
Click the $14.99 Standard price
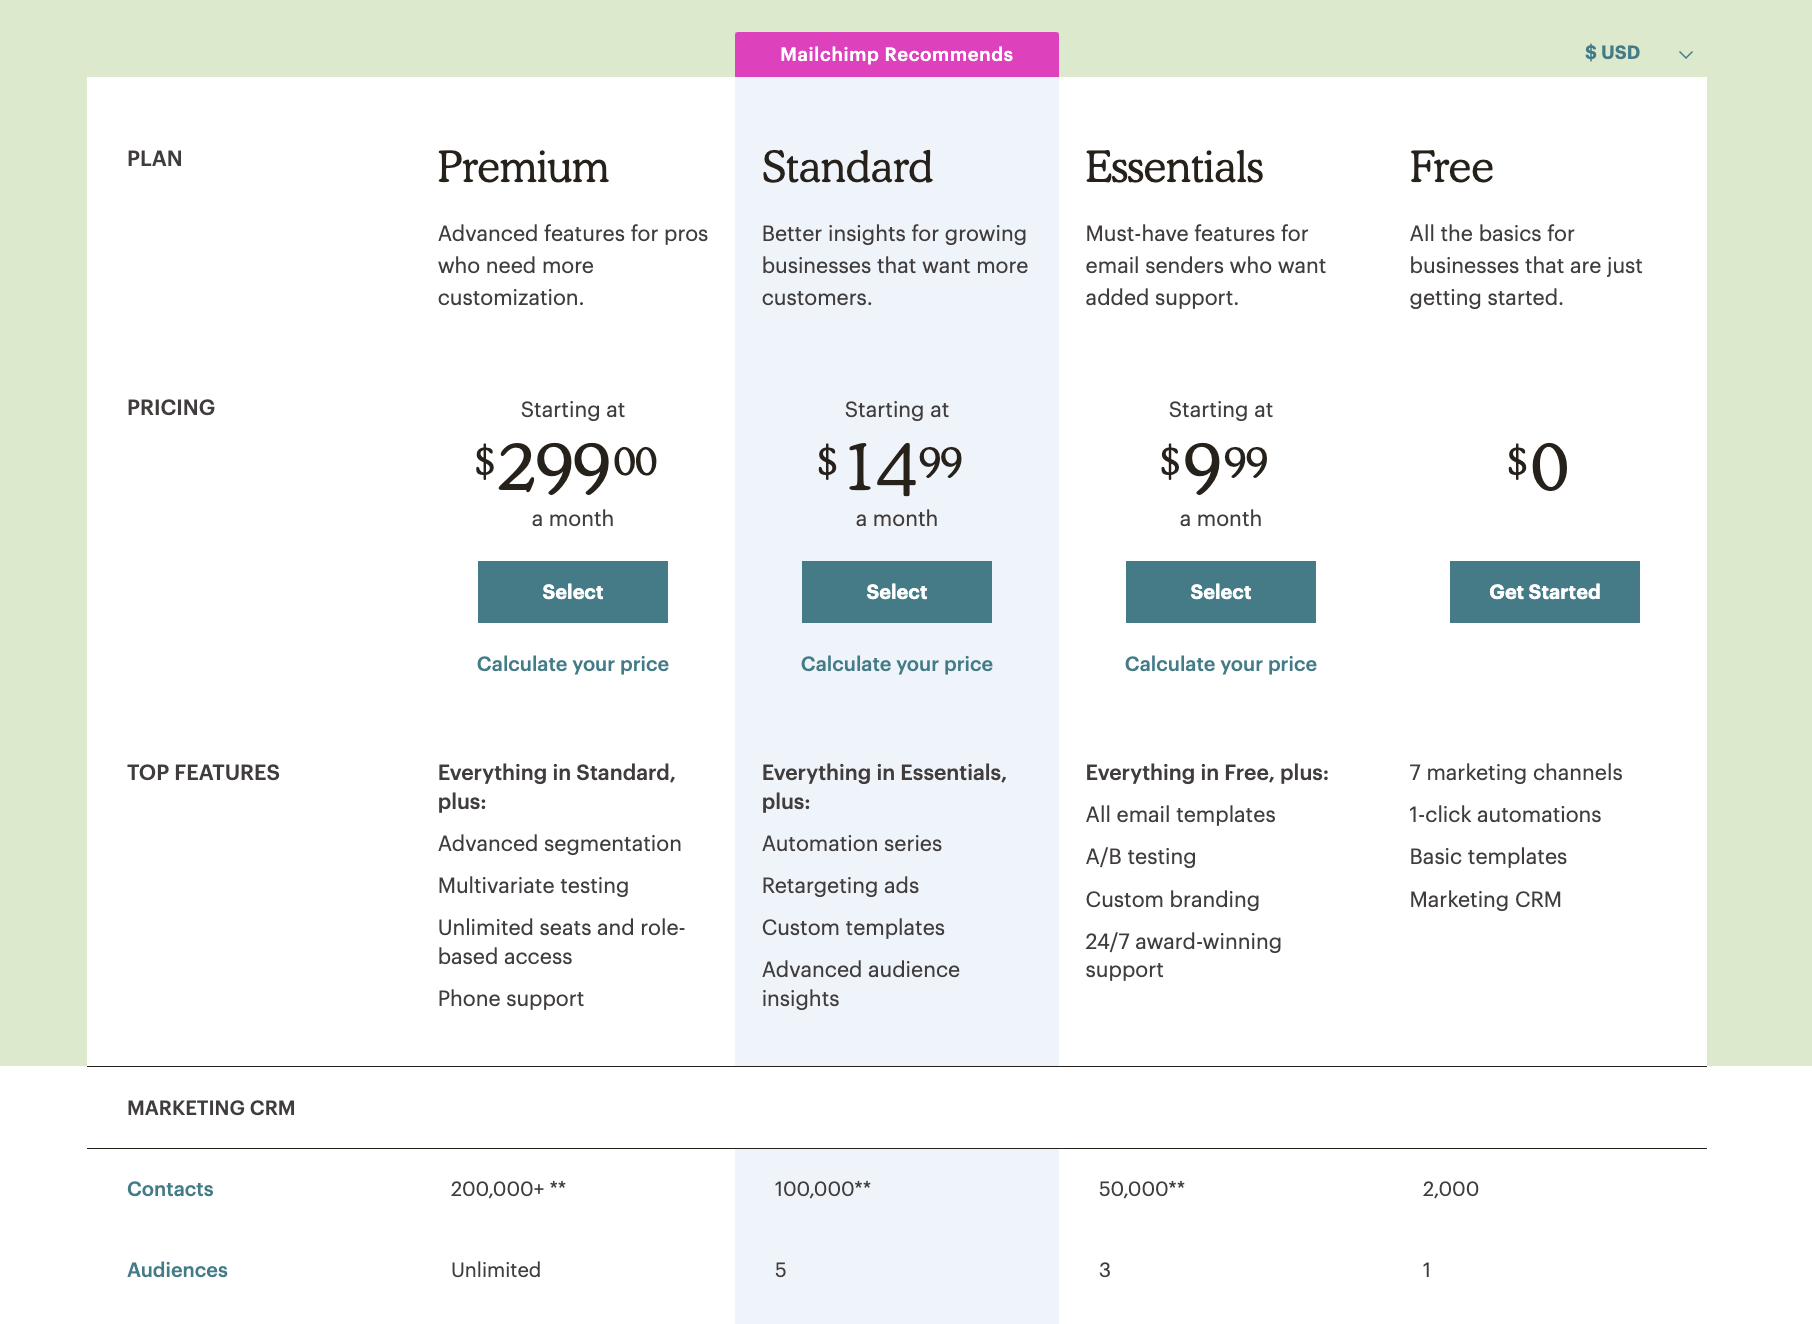click(x=890, y=466)
